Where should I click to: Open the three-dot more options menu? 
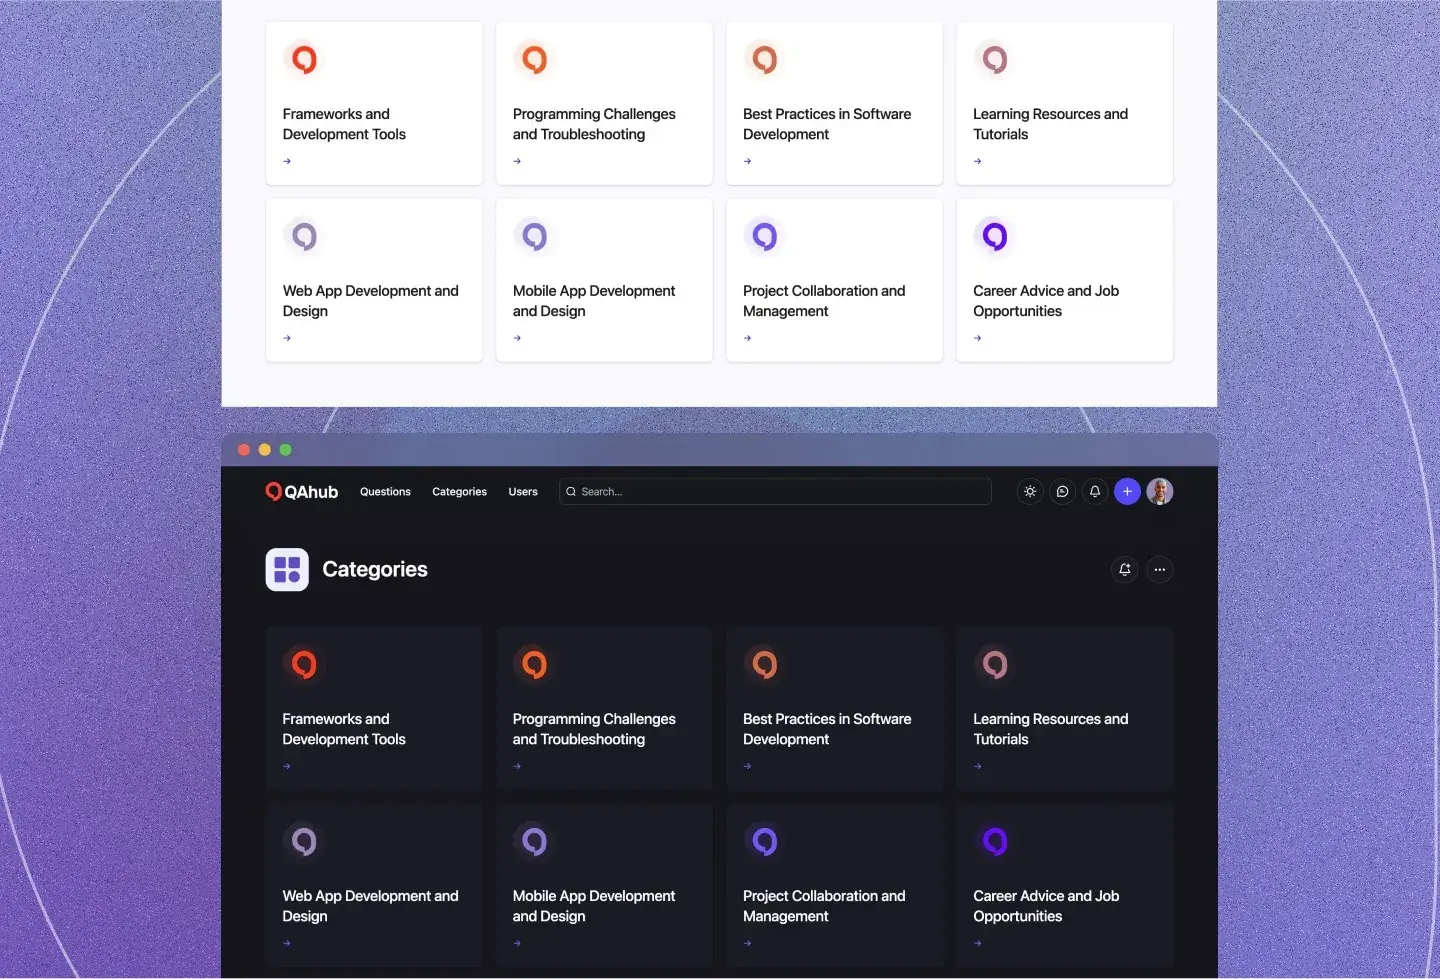point(1160,570)
